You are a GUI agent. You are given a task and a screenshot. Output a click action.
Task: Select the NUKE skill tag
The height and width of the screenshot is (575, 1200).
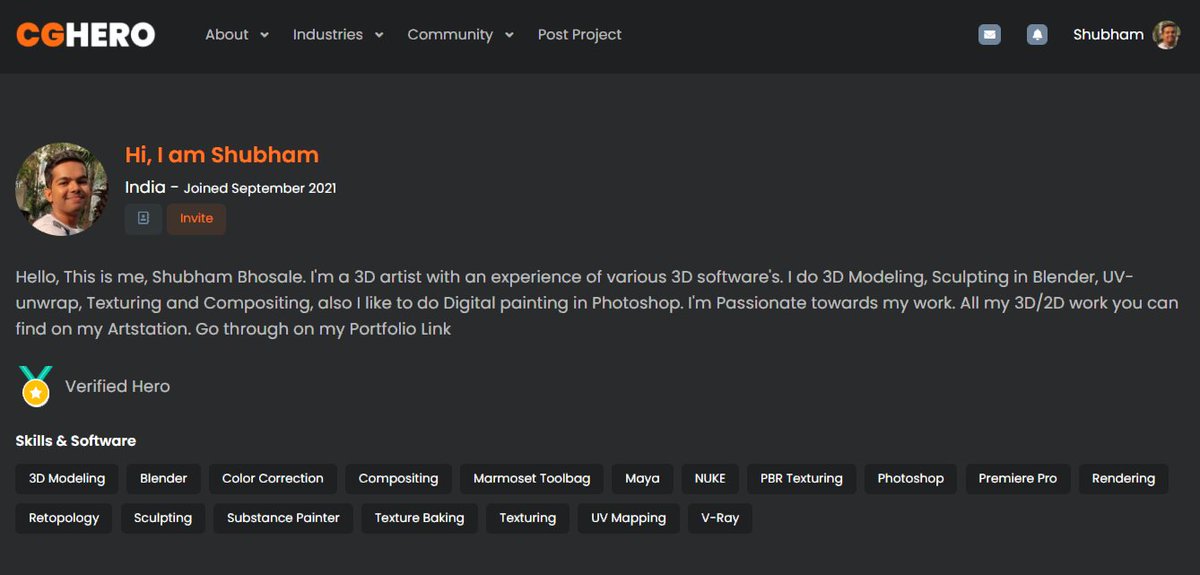[710, 479]
